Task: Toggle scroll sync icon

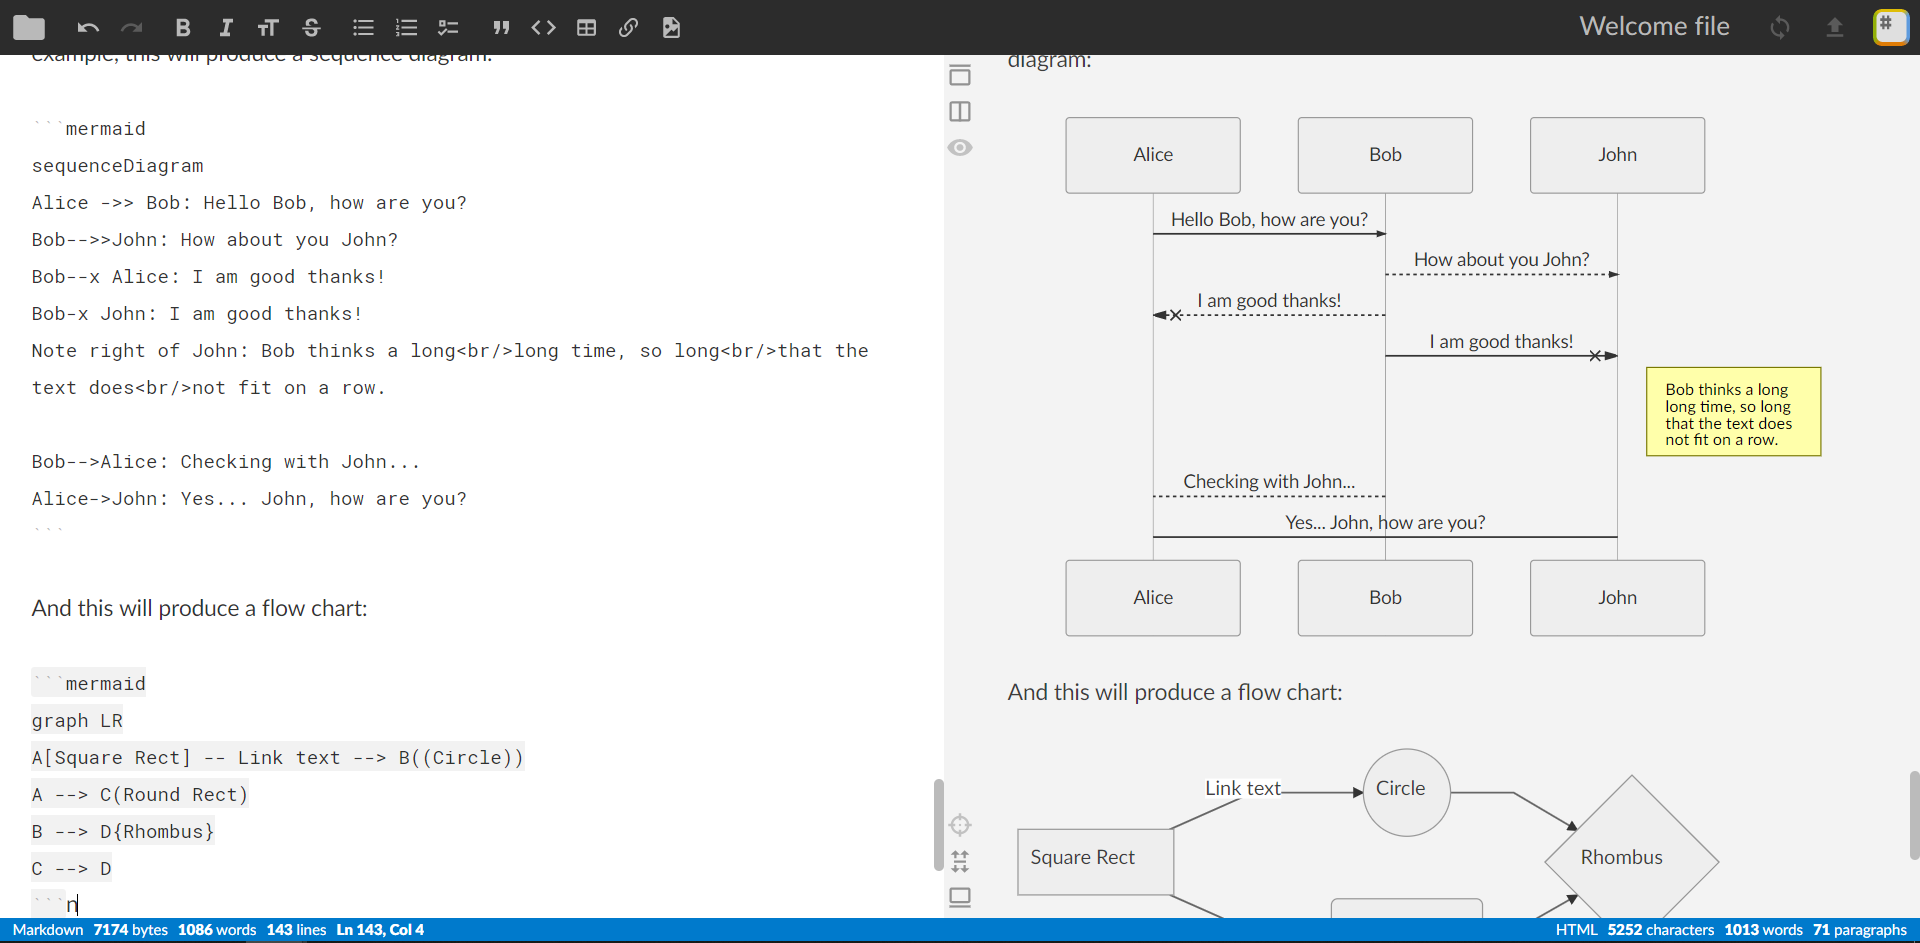Action: [x=960, y=861]
